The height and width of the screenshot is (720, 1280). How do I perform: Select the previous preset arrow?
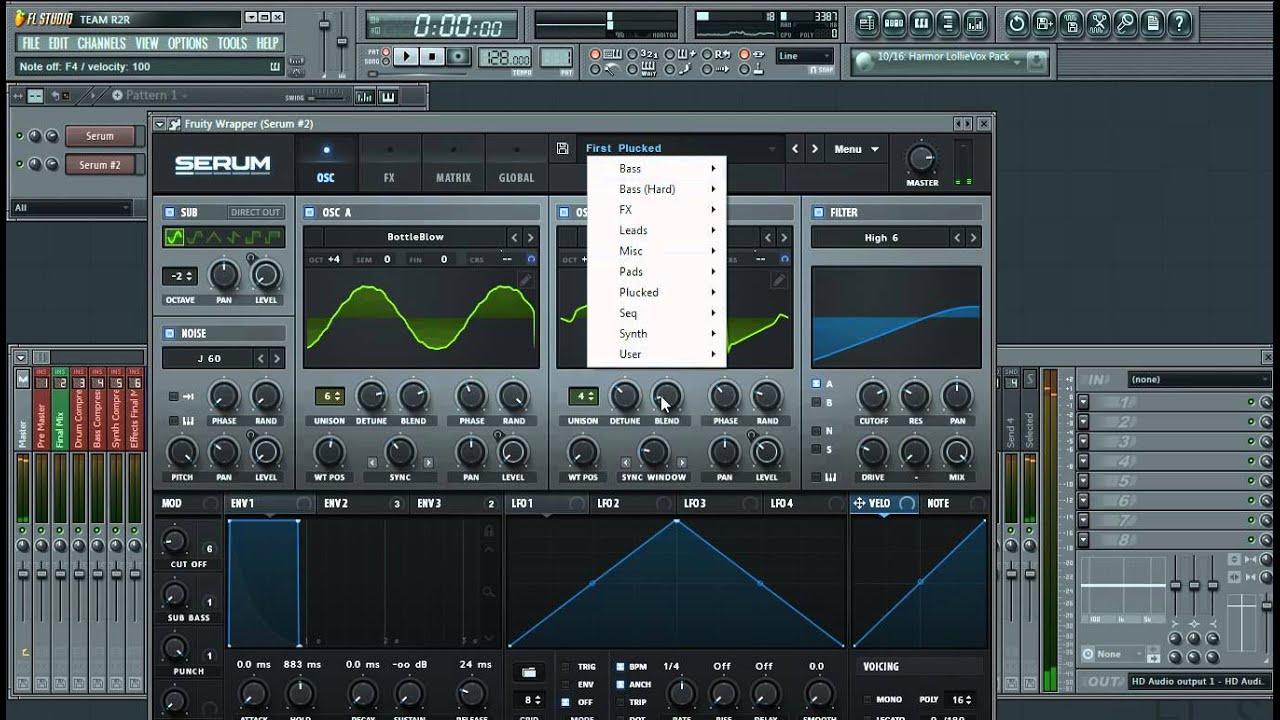click(x=796, y=149)
